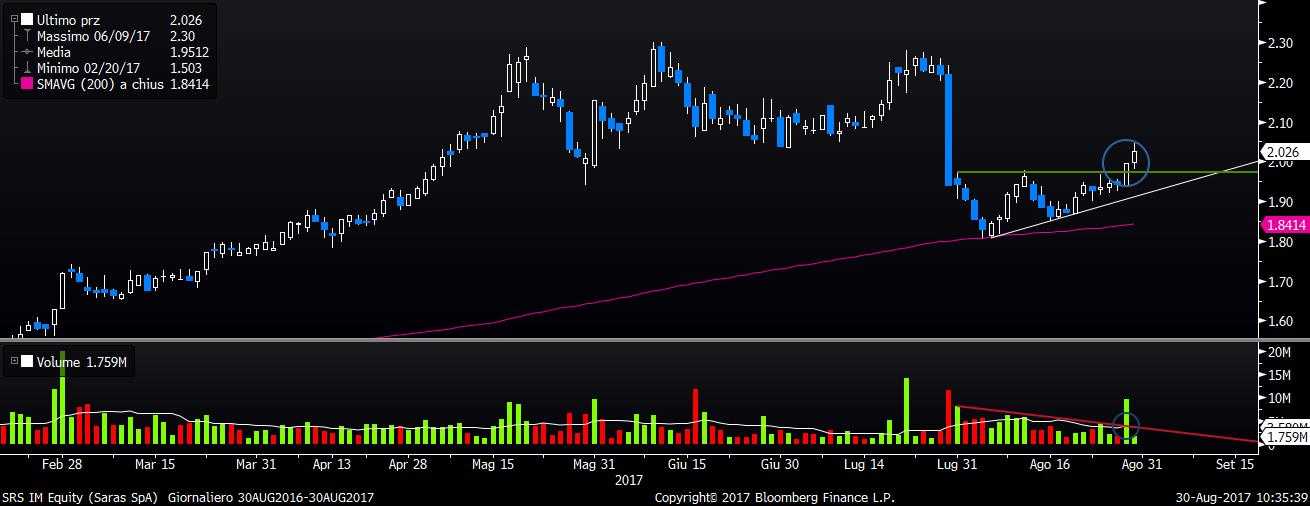Select the Massimo high marker icon

pos(26,35)
